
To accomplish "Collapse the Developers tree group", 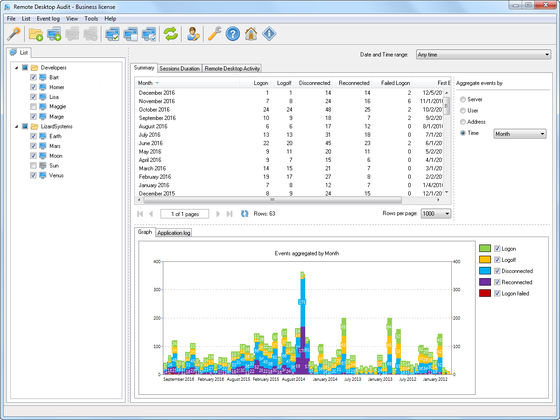I will point(16,68).
